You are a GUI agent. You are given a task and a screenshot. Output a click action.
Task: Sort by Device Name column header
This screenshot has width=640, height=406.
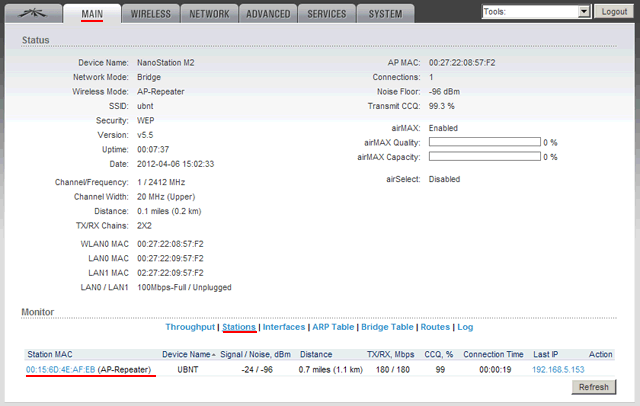[x=186, y=354]
